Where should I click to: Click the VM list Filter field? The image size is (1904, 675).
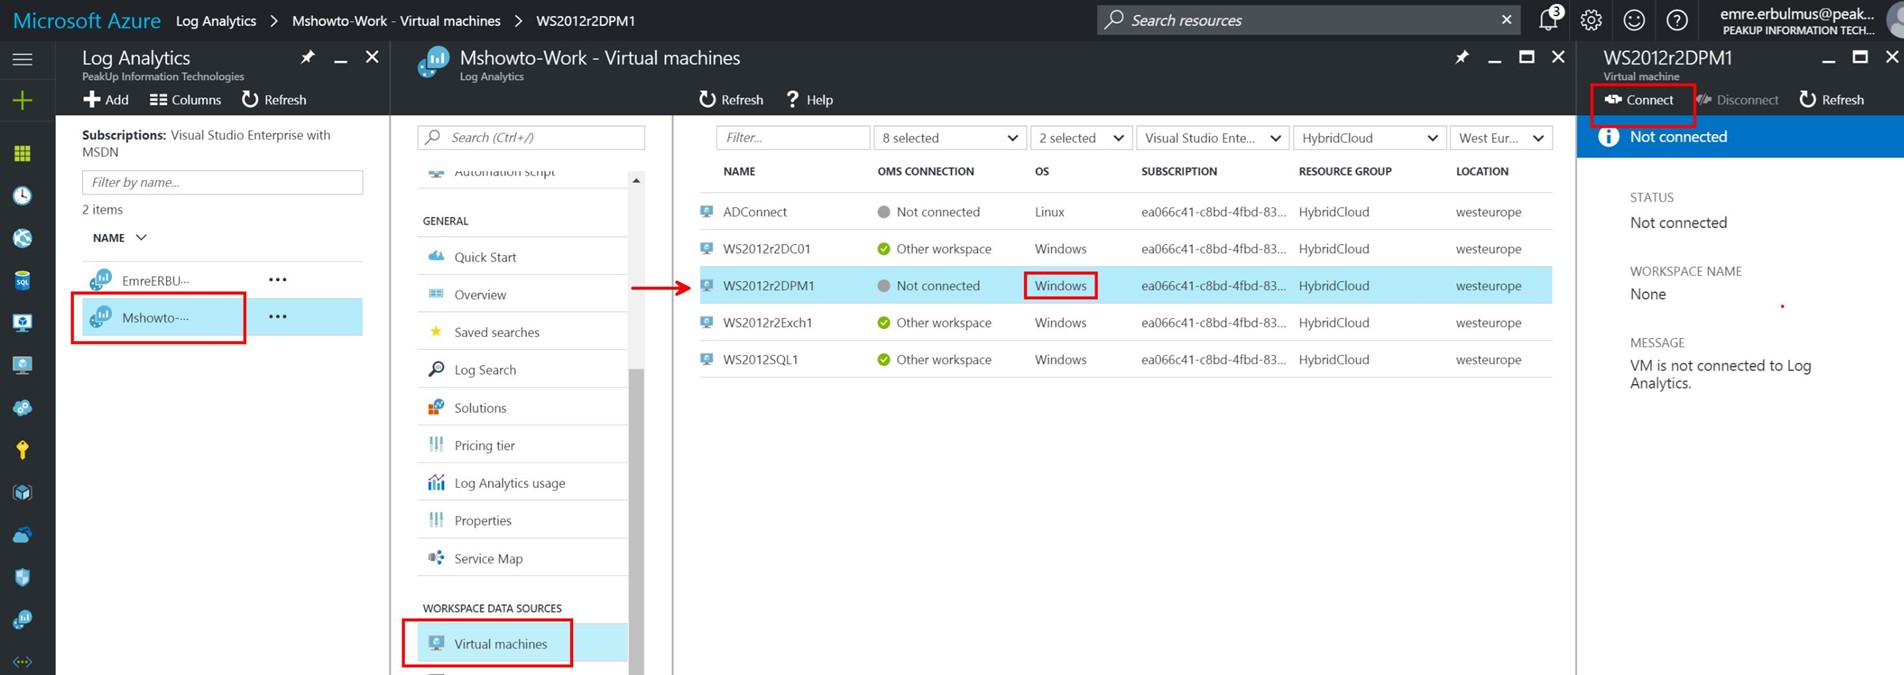click(x=793, y=138)
